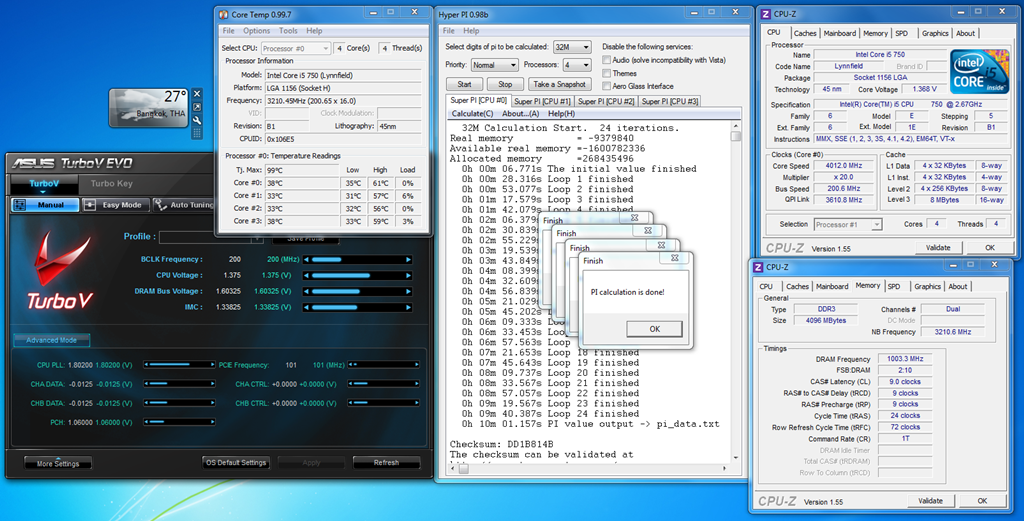Click the Take a Snapshot button
This screenshot has width=1024, height=521.
[559, 84]
